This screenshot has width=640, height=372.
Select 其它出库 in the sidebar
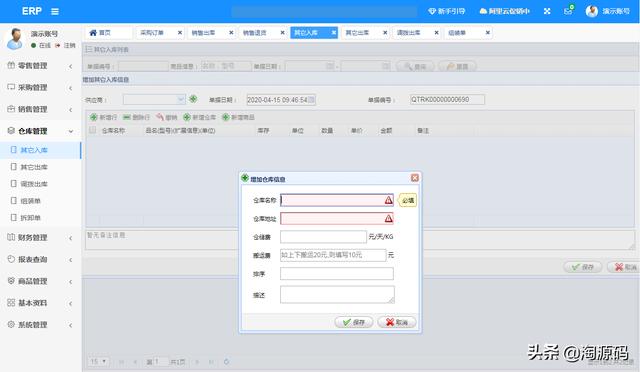click(x=34, y=167)
